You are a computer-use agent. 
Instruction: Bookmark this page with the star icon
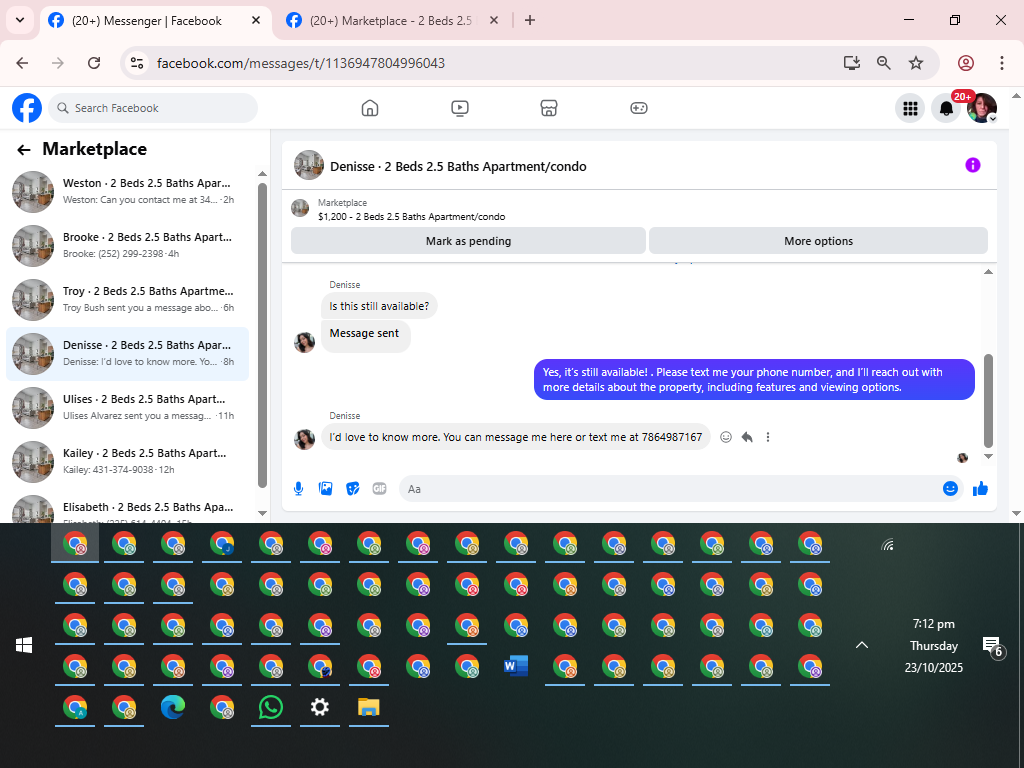tap(916, 63)
